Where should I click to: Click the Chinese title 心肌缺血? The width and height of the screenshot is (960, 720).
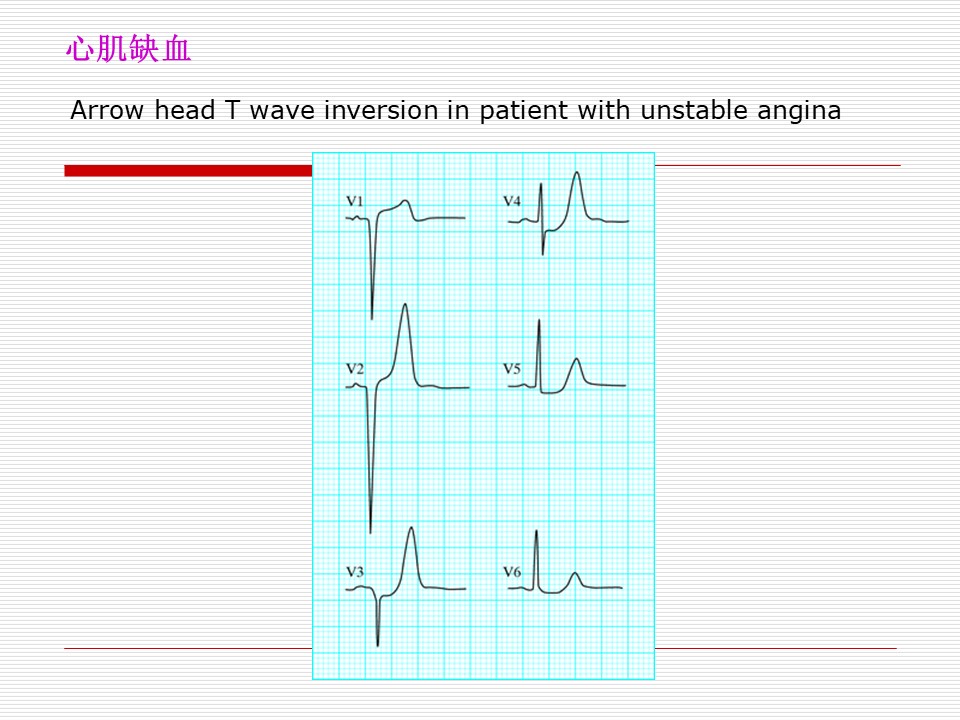pos(129,49)
